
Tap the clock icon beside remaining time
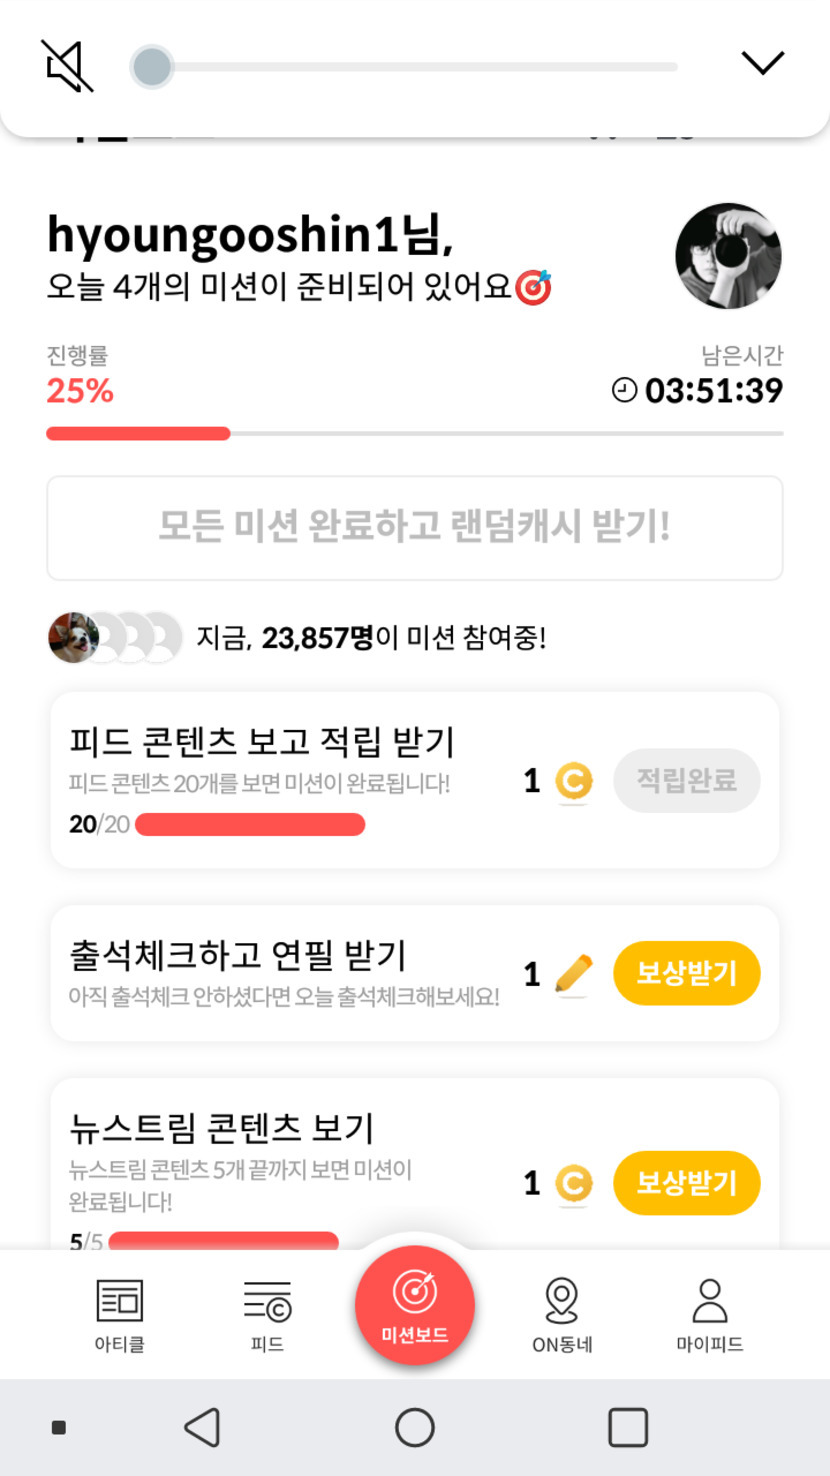tap(624, 391)
